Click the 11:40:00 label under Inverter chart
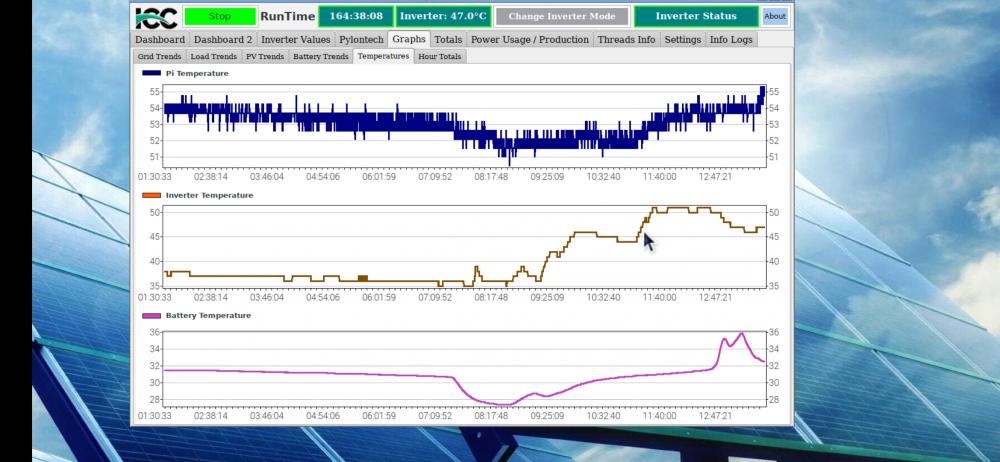 (x=659, y=297)
